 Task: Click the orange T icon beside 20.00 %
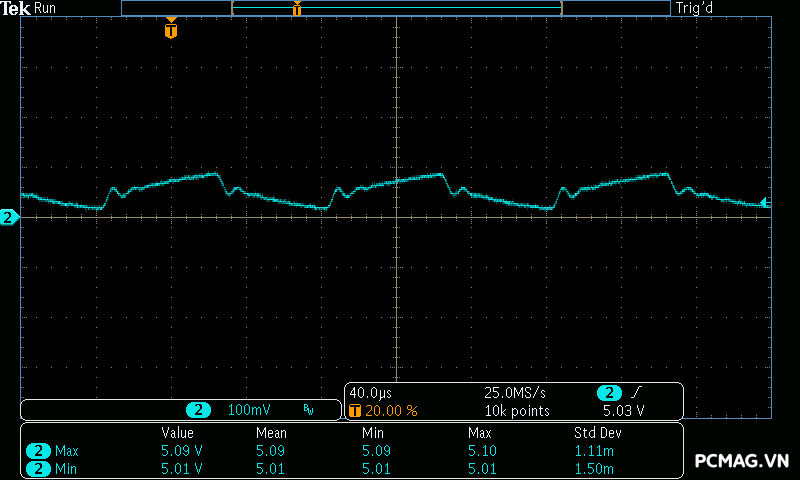pyautogui.click(x=354, y=410)
